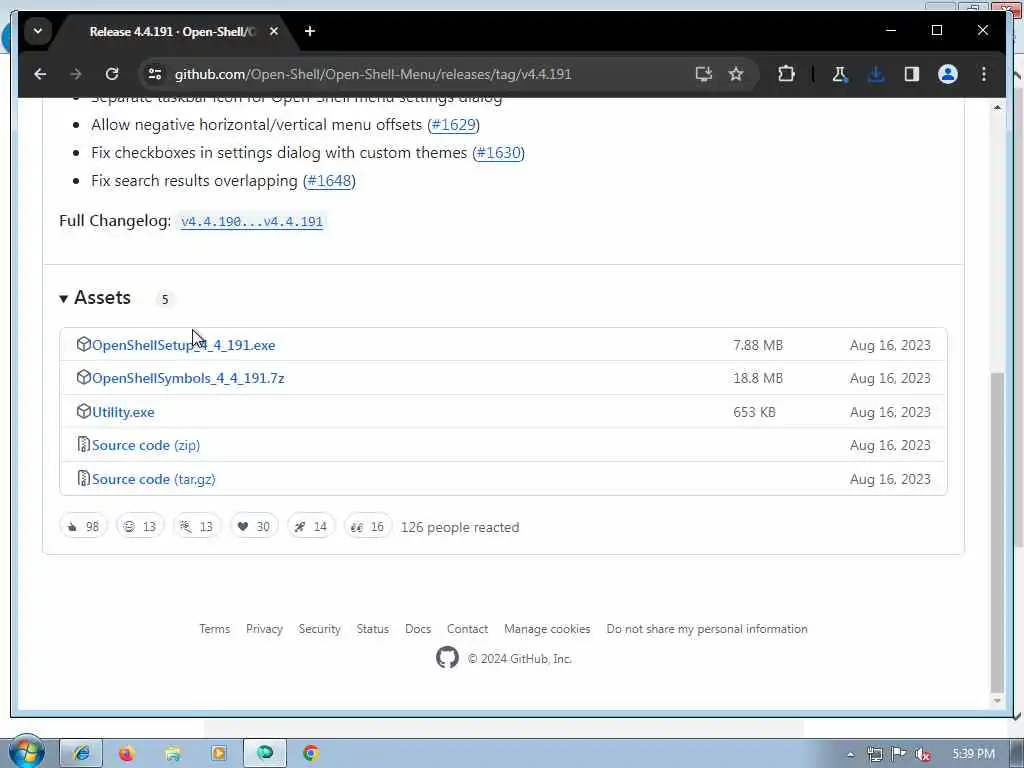Click the address bar URL
This screenshot has width=1024, height=768.
pos(373,74)
